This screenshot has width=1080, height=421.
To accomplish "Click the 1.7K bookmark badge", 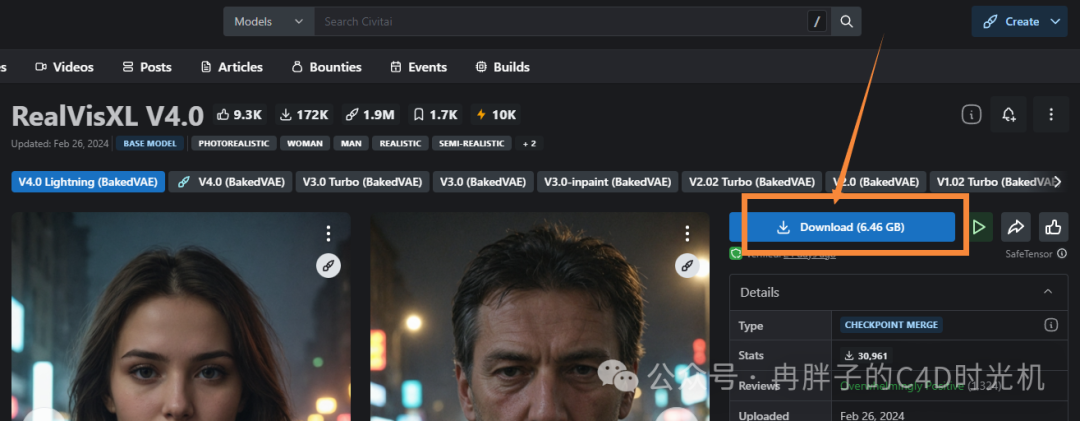I will [435, 114].
